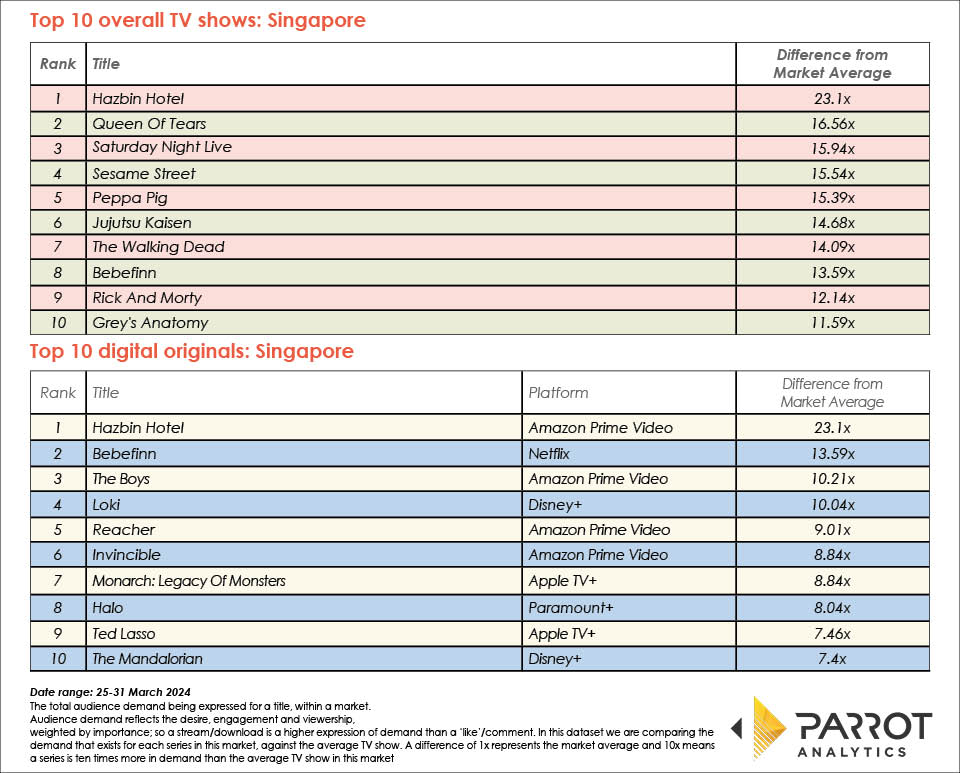The height and width of the screenshot is (773, 960).
Task: Select the "Top 10 overall TV shows: Singapore" heading
Action: (198, 20)
